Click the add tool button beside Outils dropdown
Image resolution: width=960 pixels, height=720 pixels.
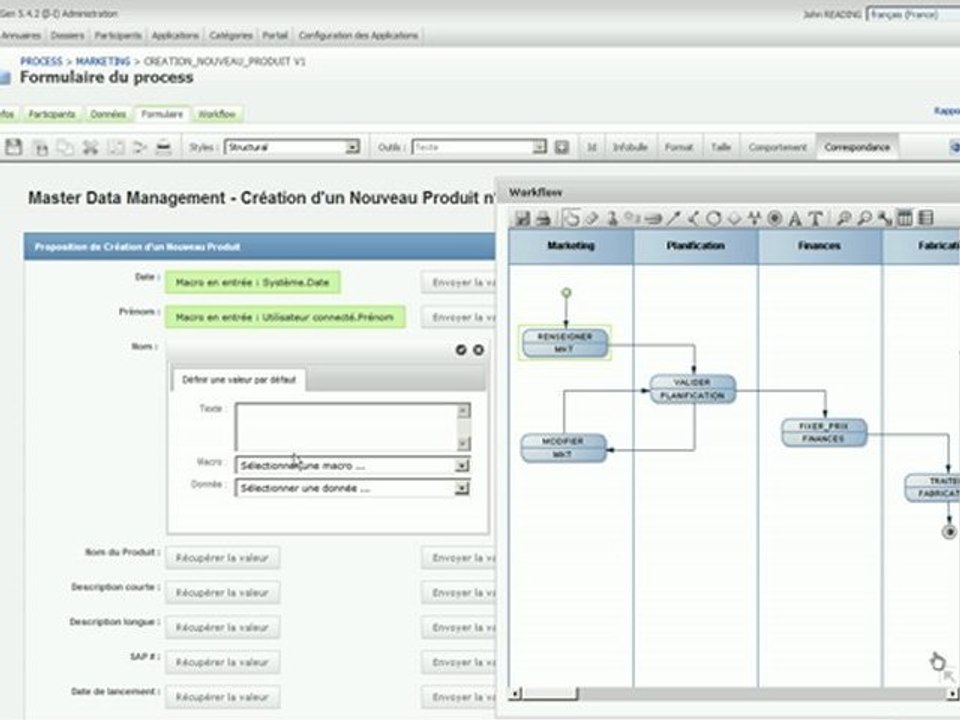pos(561,147)
